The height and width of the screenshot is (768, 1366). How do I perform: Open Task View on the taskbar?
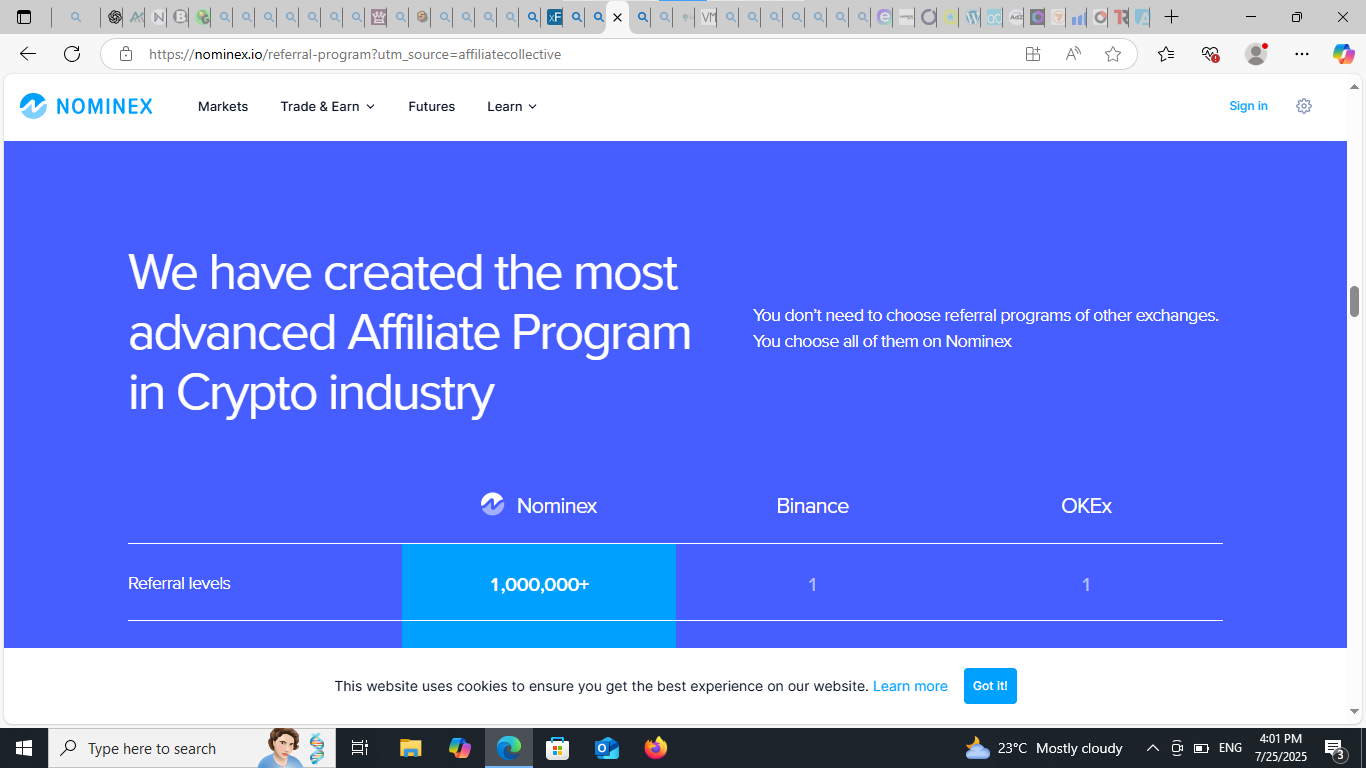pyautogui.click(x=360, y=748)
